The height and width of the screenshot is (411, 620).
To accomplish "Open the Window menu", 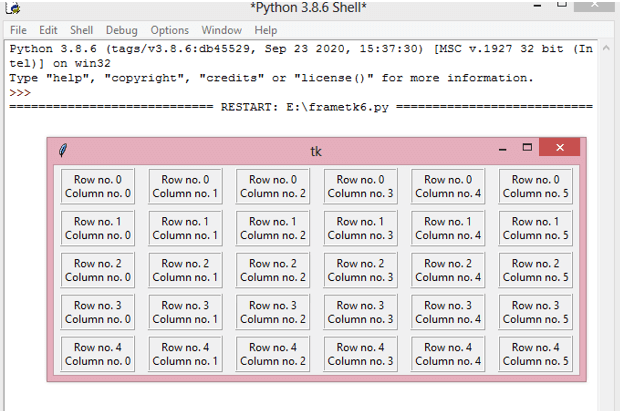I will [221, 30].
